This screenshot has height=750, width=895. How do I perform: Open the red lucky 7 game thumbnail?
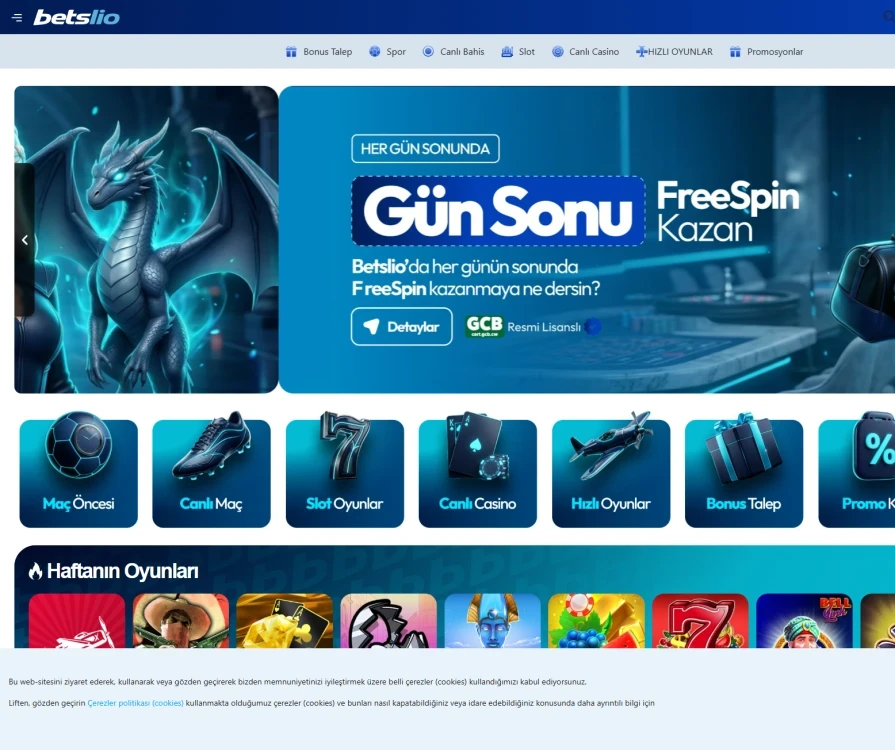700,620
